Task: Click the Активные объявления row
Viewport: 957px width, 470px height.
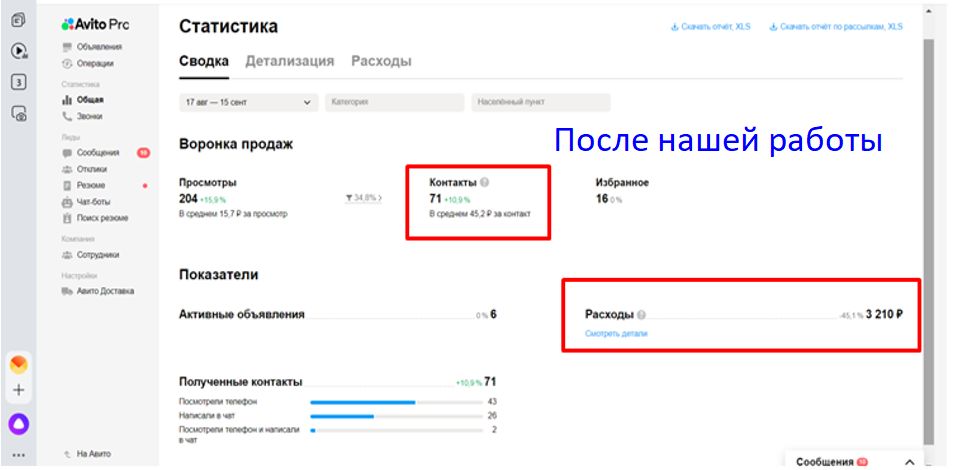Action: [338, 315]
